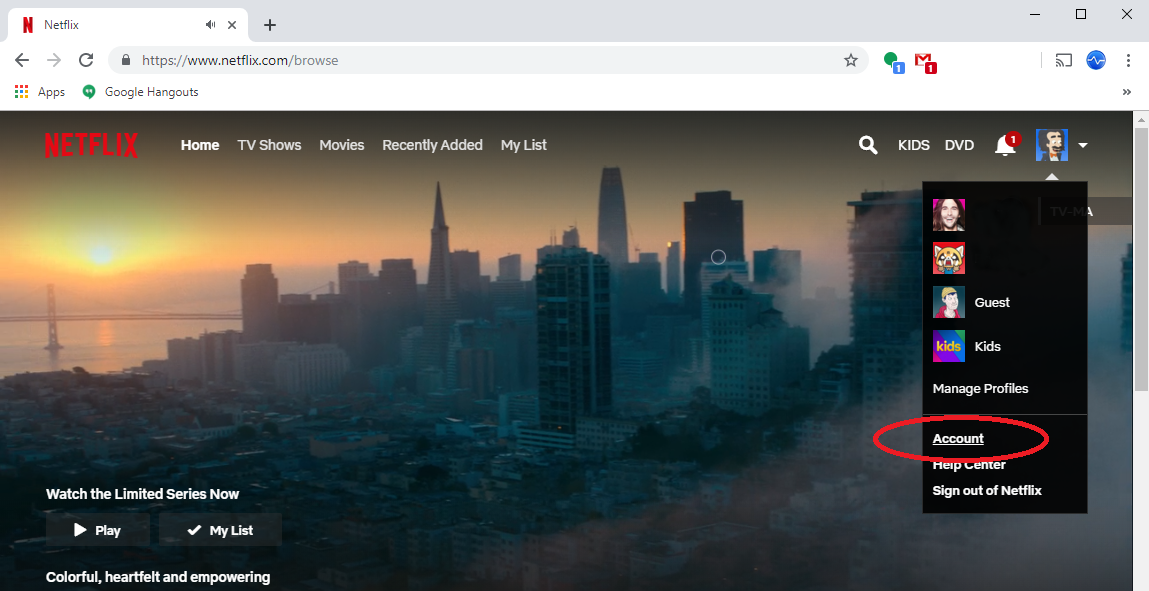
Task: Open KIDS link in header
Action: pyautogui.click(x=914, y=145)
